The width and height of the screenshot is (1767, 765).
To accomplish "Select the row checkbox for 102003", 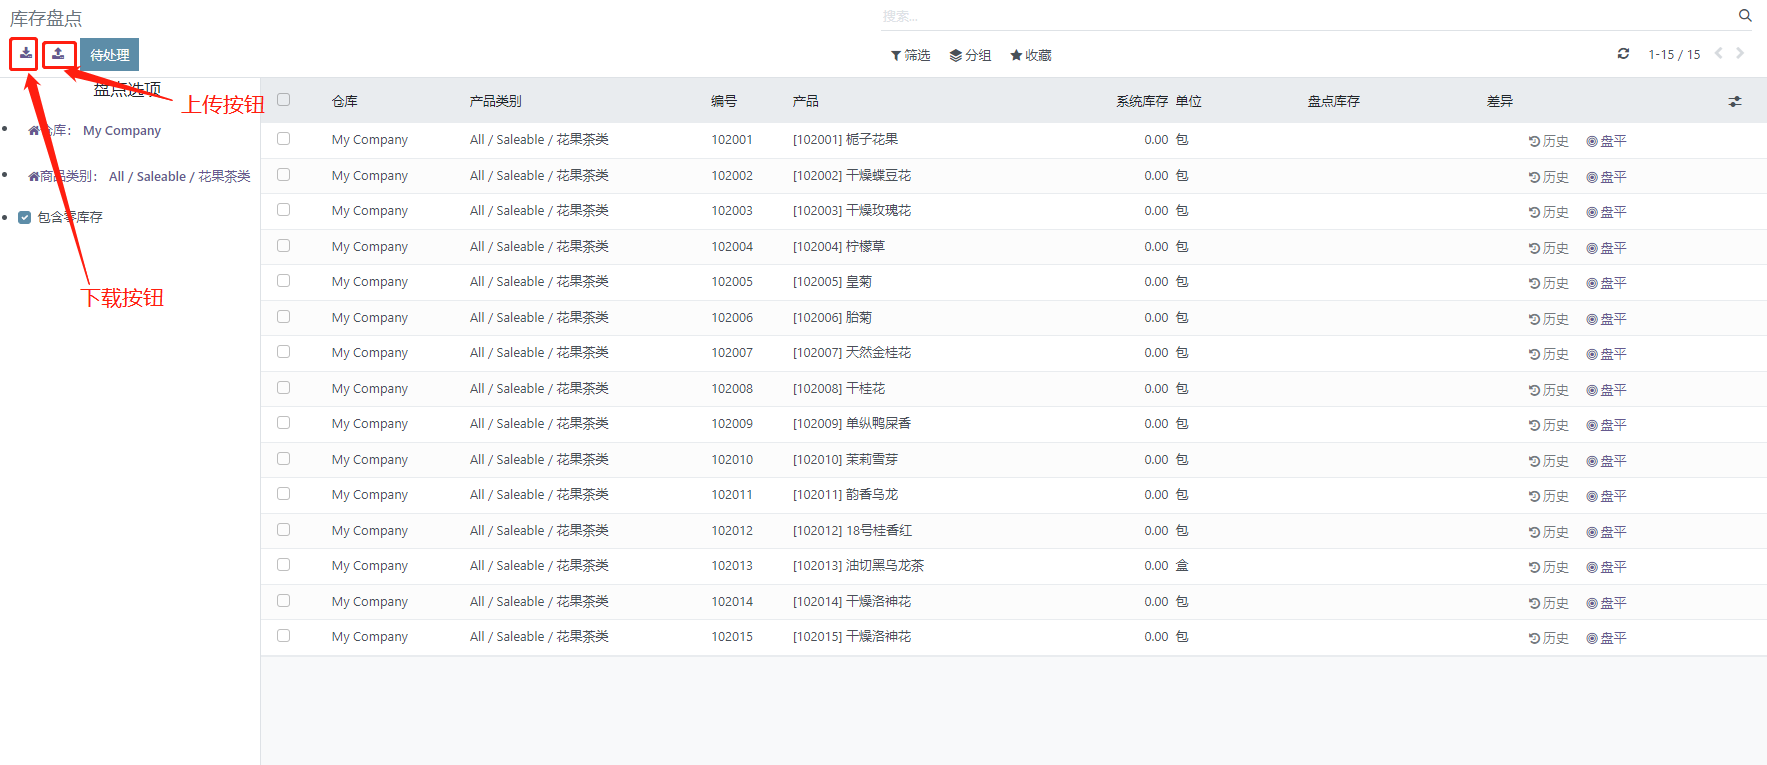I will coord(284,210).
